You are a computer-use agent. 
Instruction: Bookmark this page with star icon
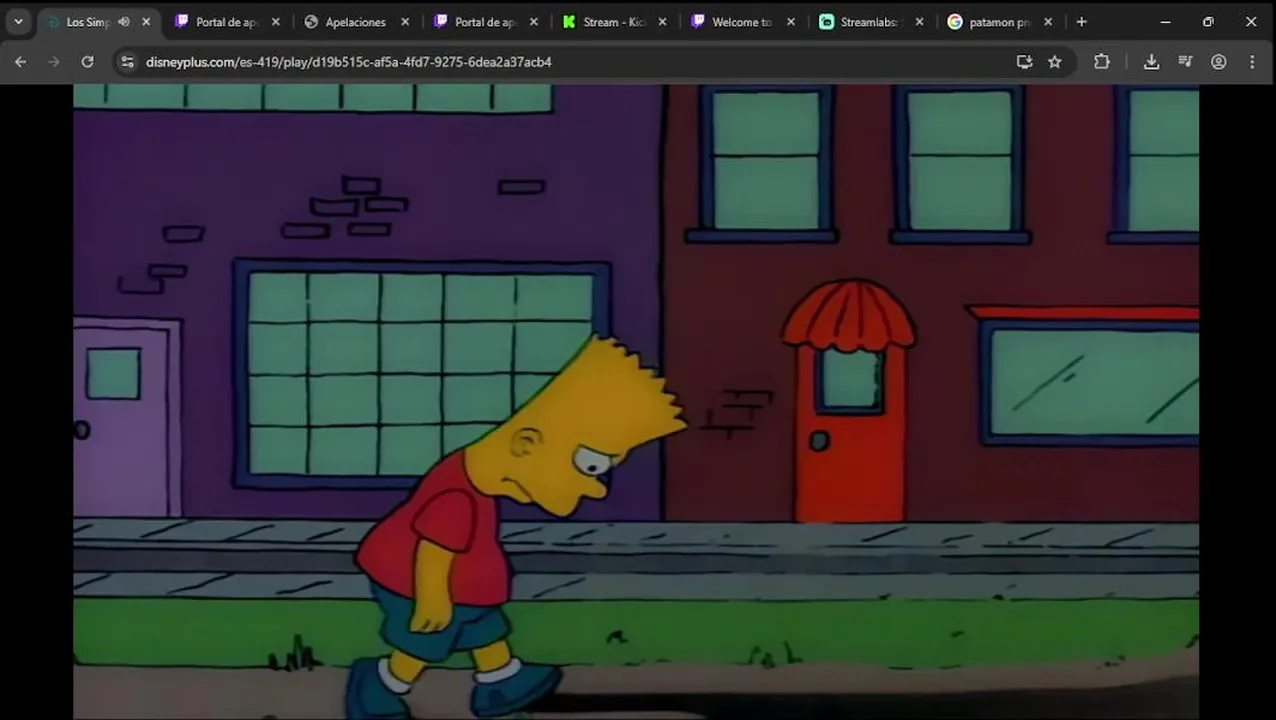click(x=1054, y=62)
